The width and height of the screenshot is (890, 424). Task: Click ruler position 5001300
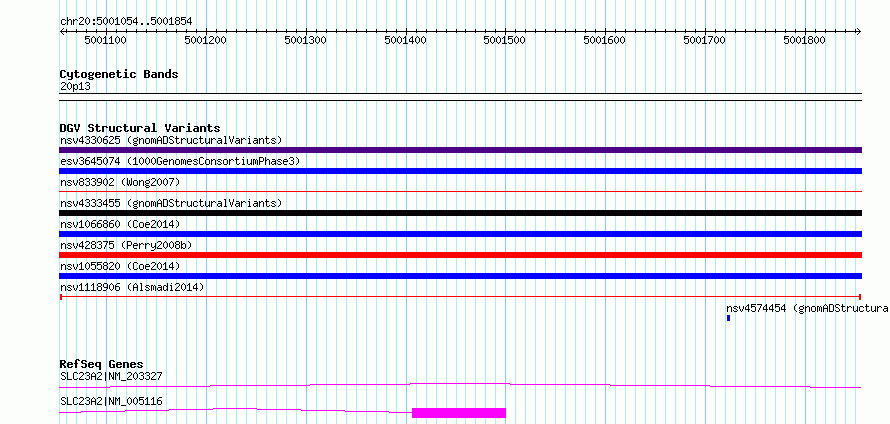click(x=305, y=40)
